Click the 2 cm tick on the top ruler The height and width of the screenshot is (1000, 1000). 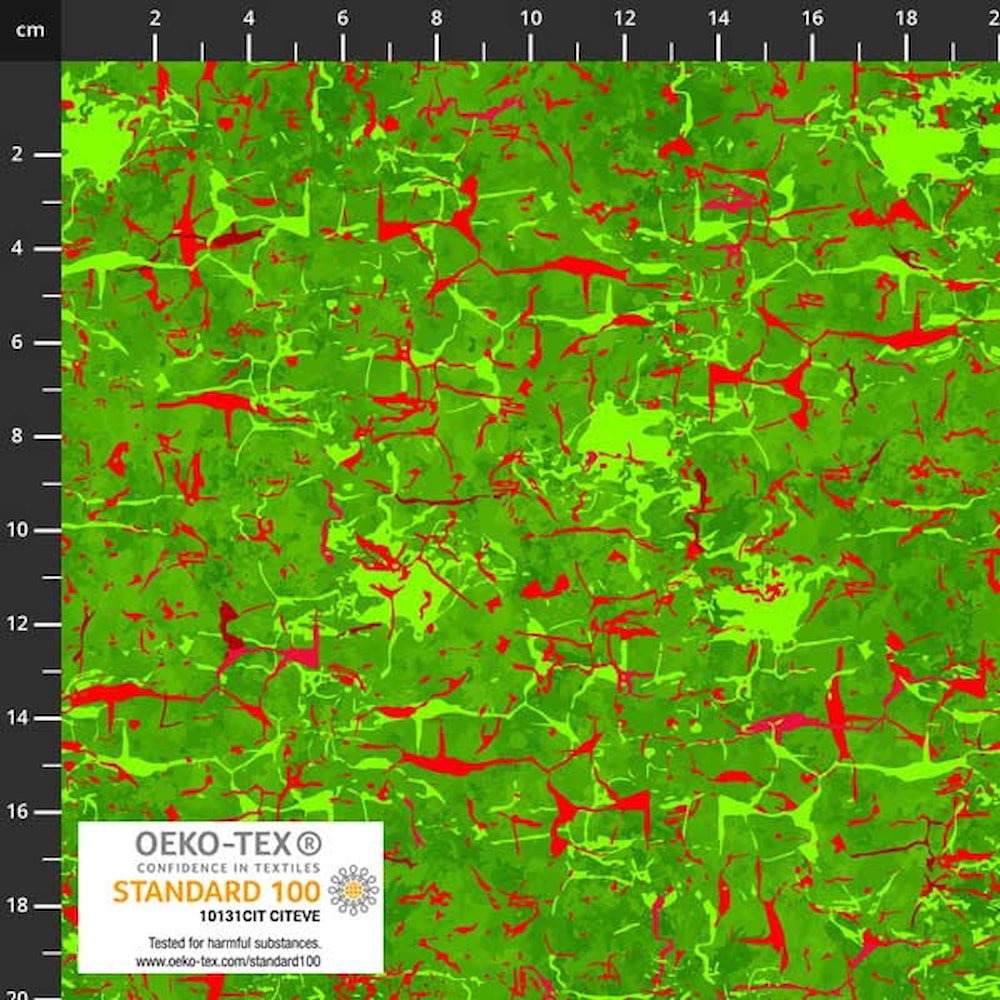[155, 17]
